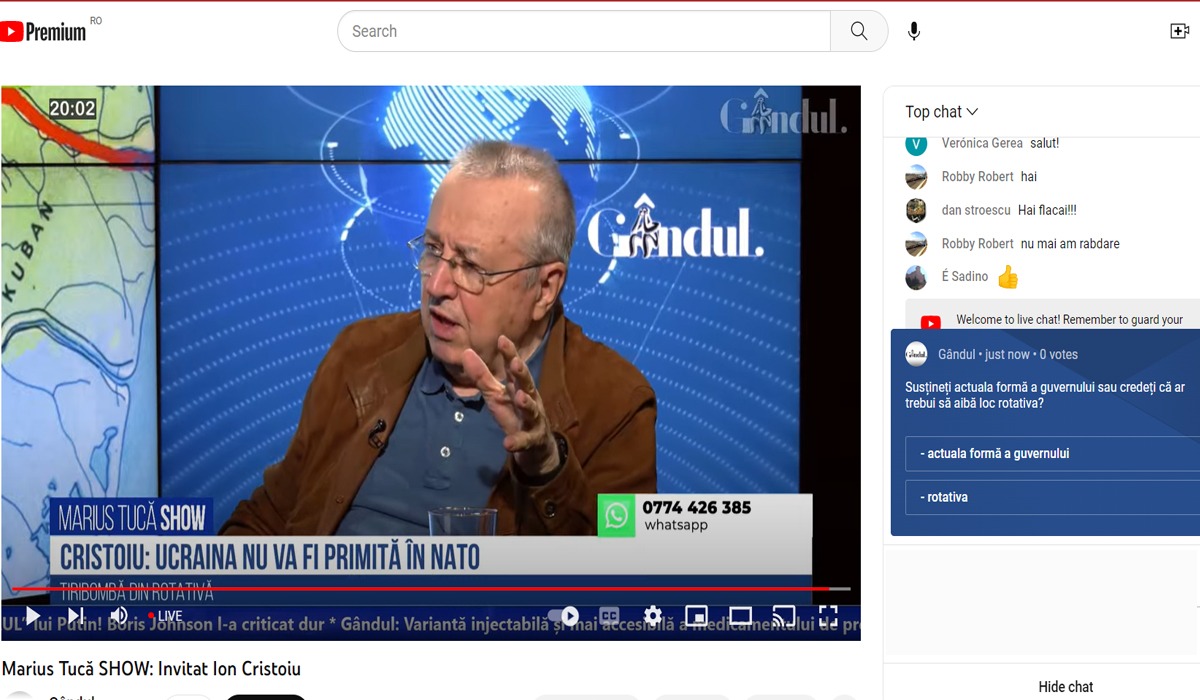This screenshot has width=1200, height=700.
Task: Enable theater mode view
Action: pos(740,615)
